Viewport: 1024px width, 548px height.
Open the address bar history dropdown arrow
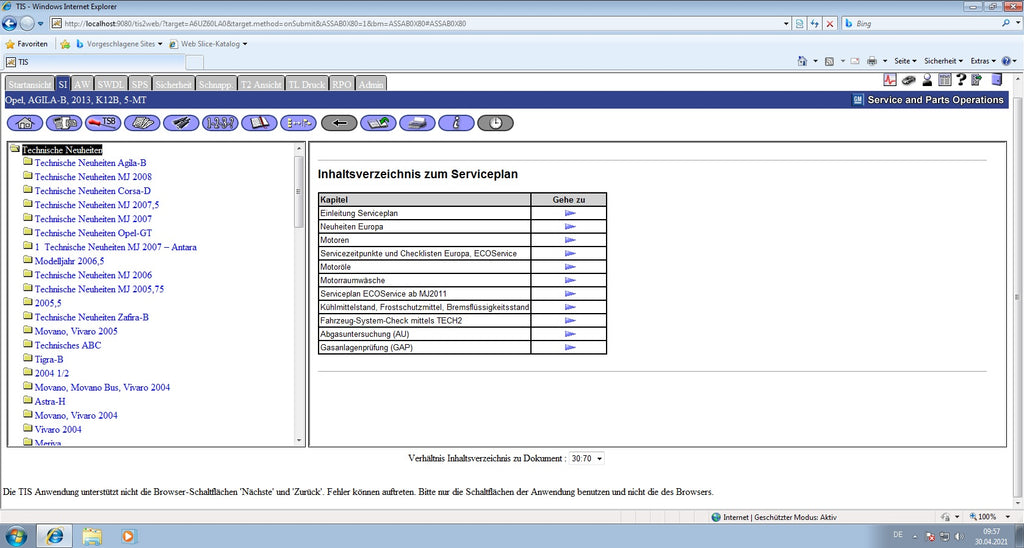point(786,24)
